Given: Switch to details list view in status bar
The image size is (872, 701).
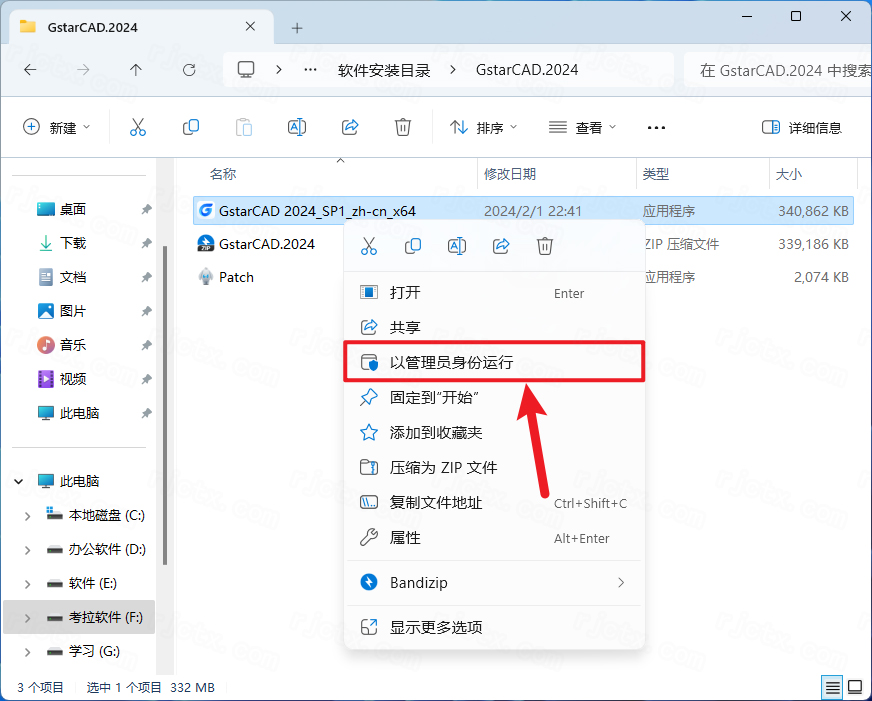Looking at the screenshot, I should [x=832, y=687].
